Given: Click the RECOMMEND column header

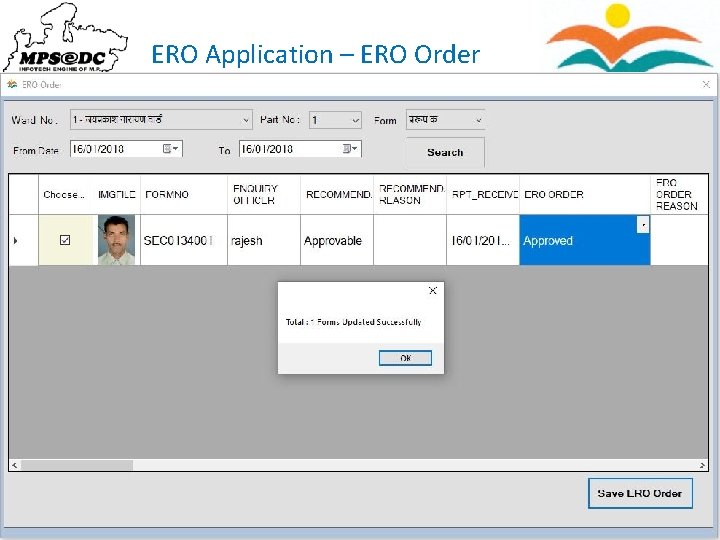Looking at the screenshot, I should pyautogui.click(x=337, y=194).
